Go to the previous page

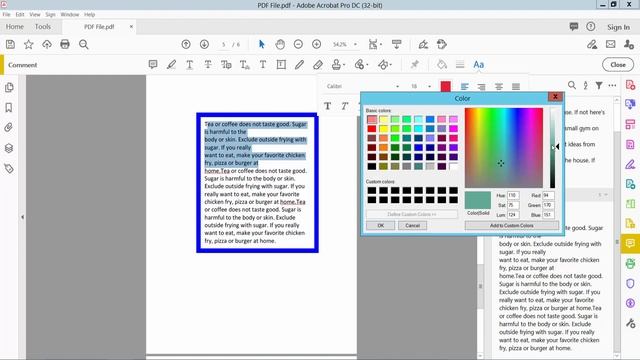186,44
